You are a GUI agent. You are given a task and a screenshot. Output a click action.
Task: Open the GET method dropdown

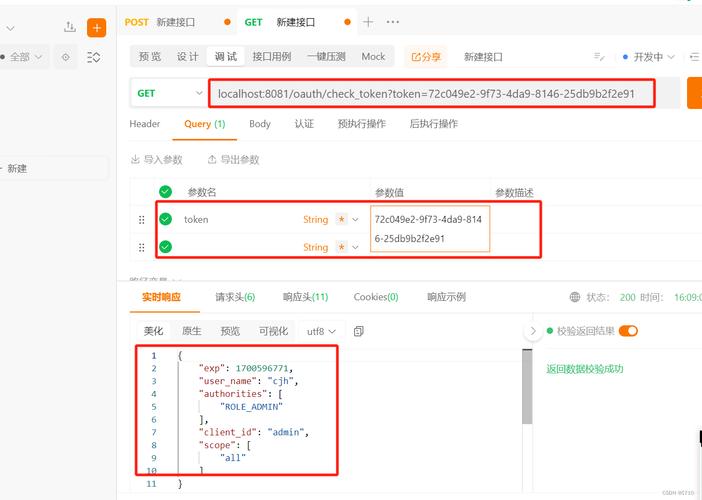(169, 93)
